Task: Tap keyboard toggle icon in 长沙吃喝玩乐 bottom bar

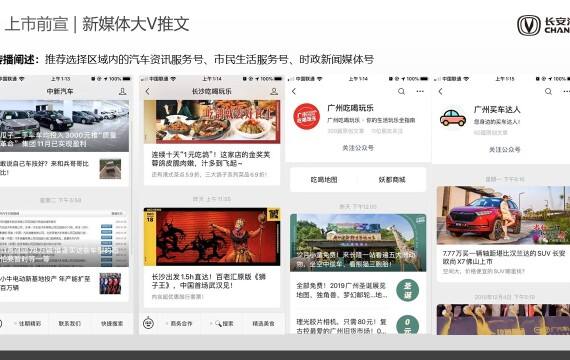Action: coord(148,323)
